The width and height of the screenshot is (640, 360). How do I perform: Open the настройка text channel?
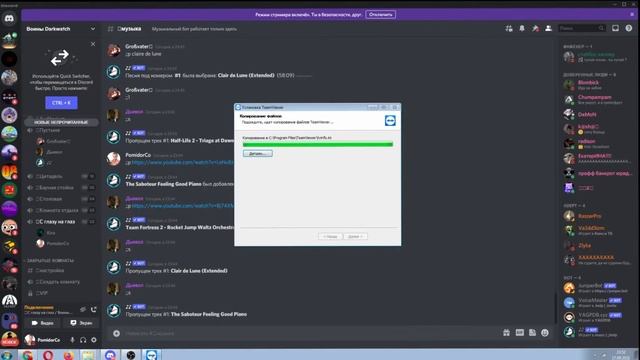click(60, 271)
